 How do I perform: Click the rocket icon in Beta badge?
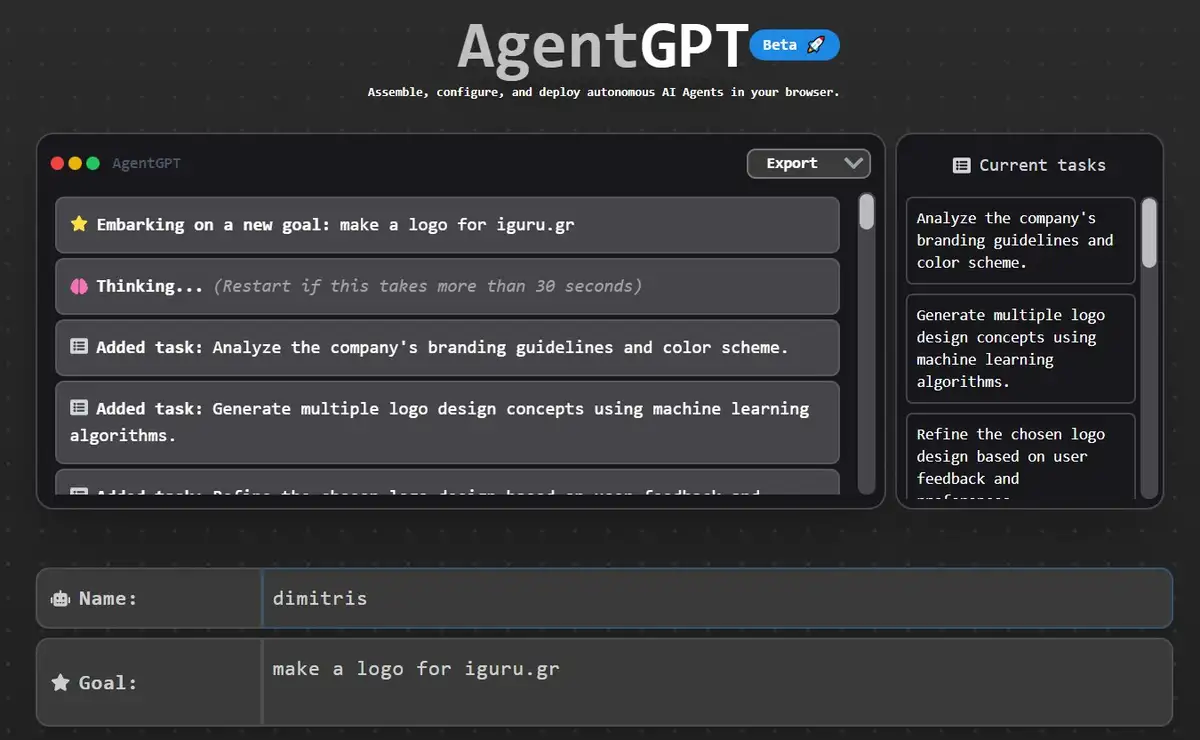(x=816, y=45)
